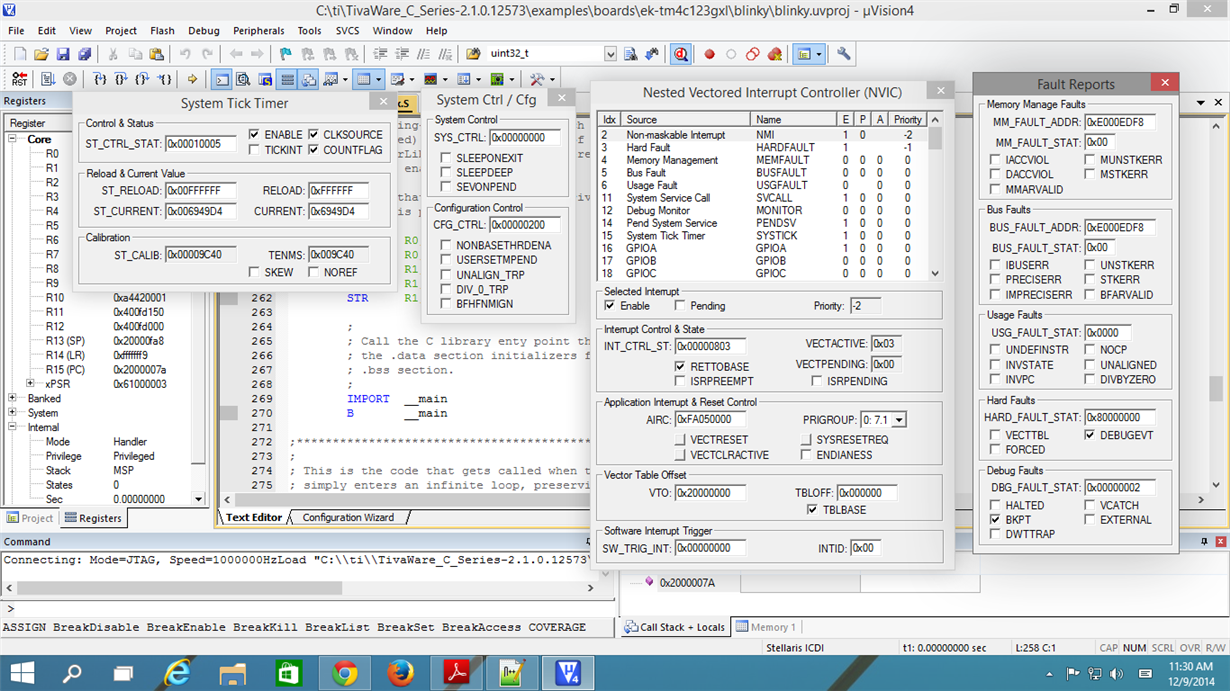Click Run to Cursor Line icon
The width and height of the screenshot is (1230, 691).
coord(166,78)
